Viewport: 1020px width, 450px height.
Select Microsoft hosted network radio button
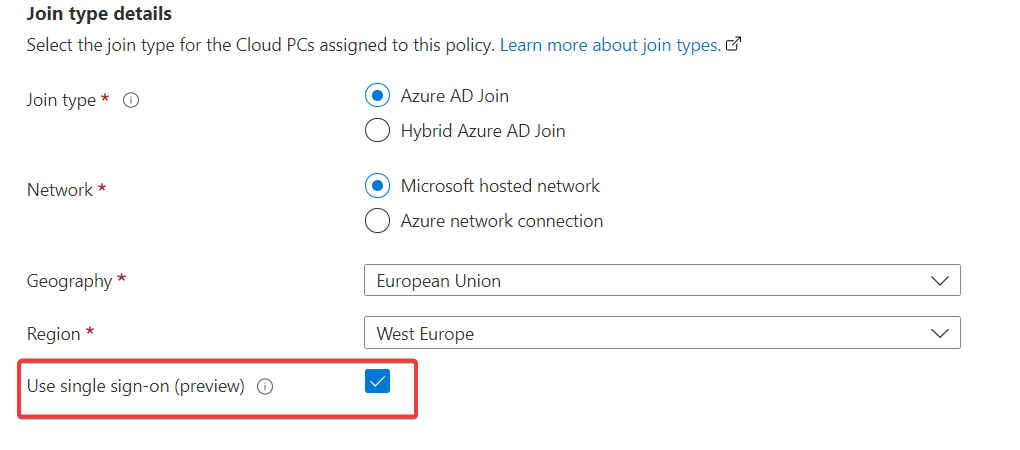[377, 186]
